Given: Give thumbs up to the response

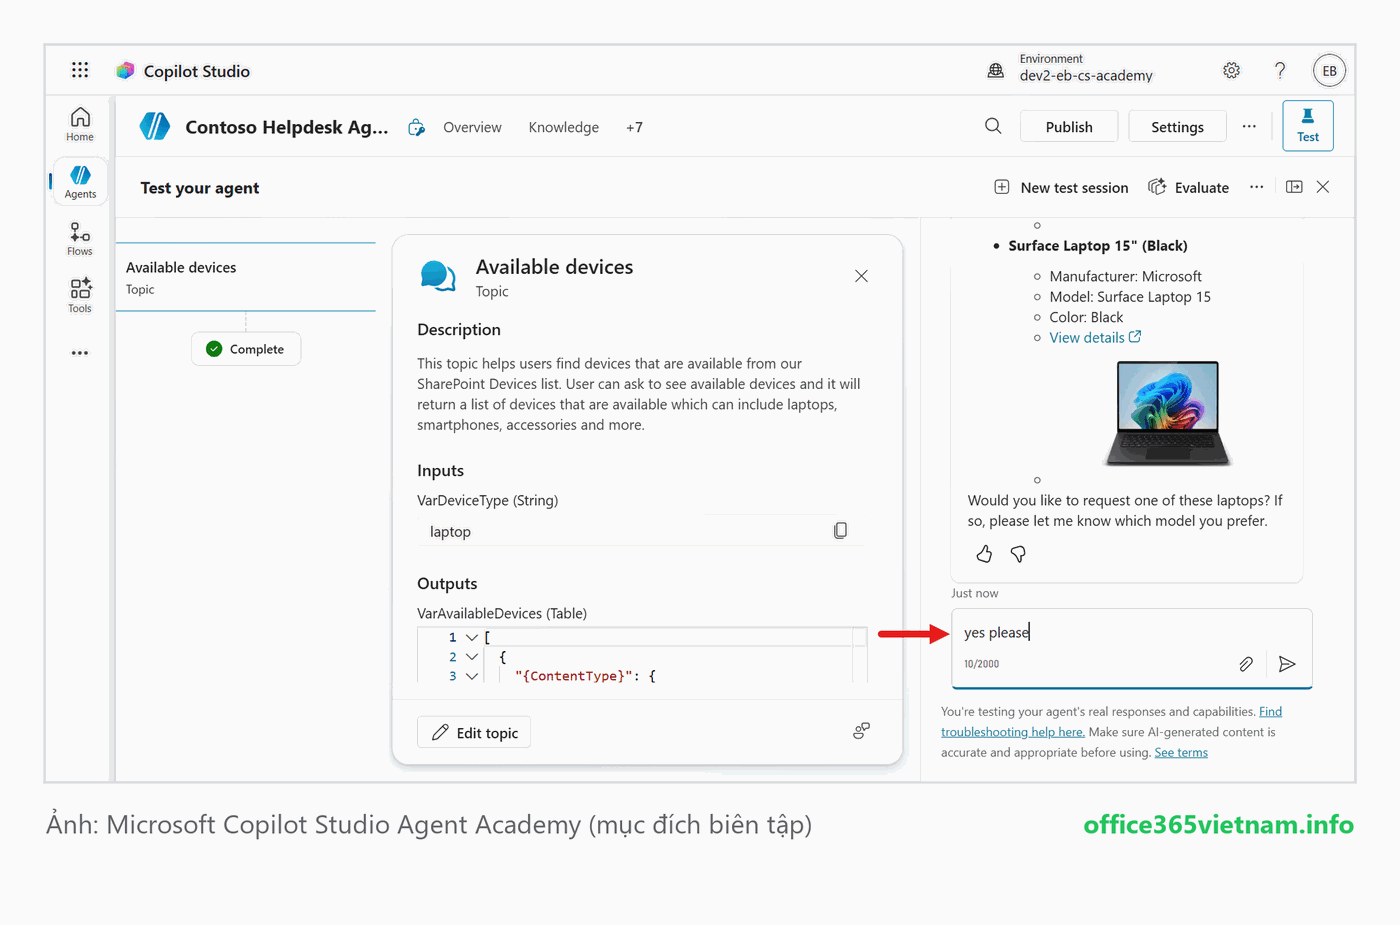Looking at the screenshot, I should point(984,554).
